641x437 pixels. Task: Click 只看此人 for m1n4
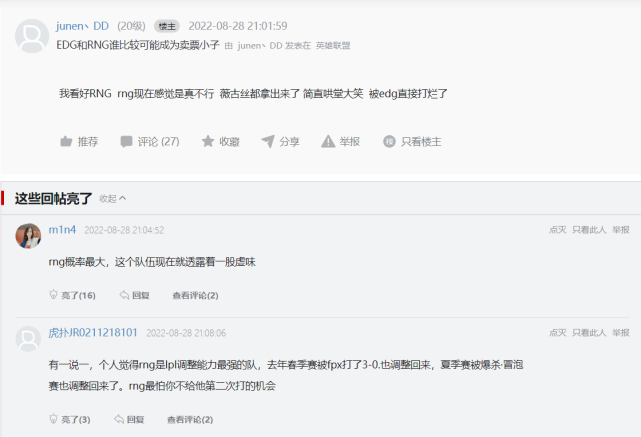[589, 230]
